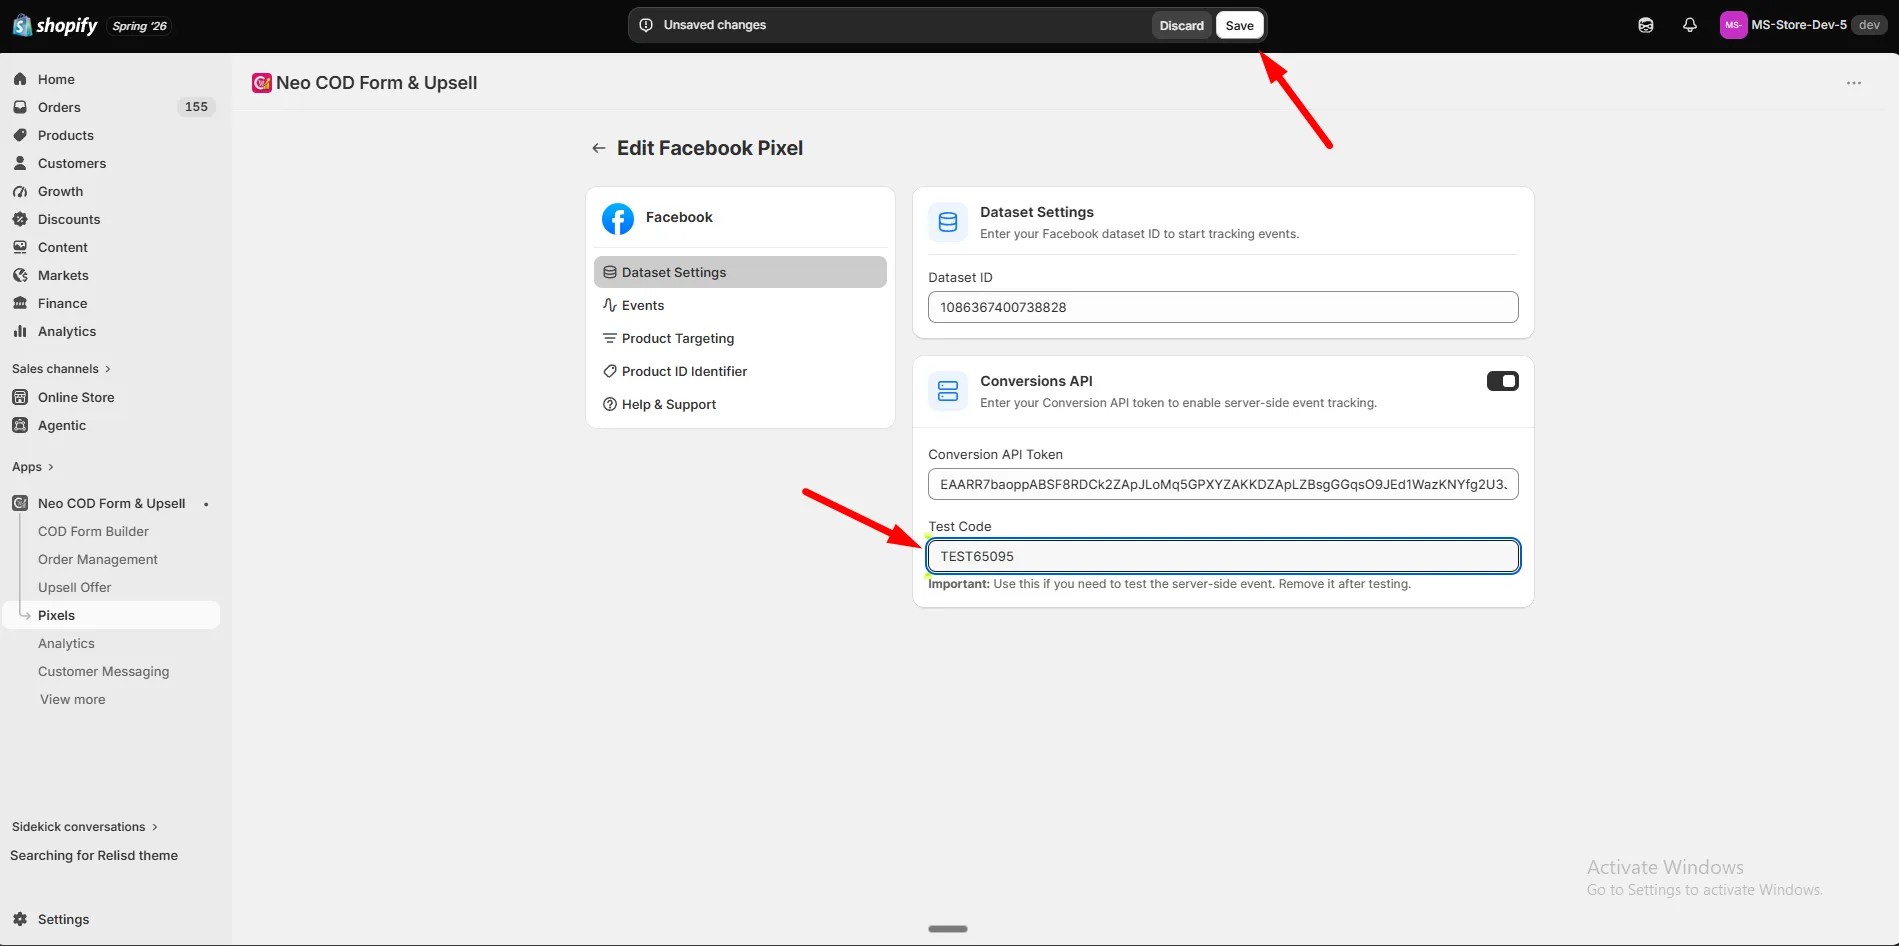Open the three-dot more actions menu
Image resolution: width=1899 pixels, height=946 pixels.
coord(1854,83)
